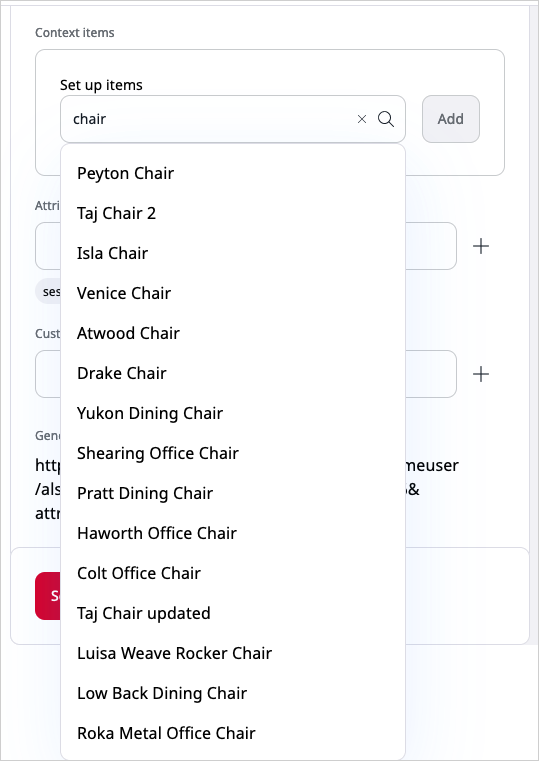Select Peyton Chair from the results

point(233,173)
